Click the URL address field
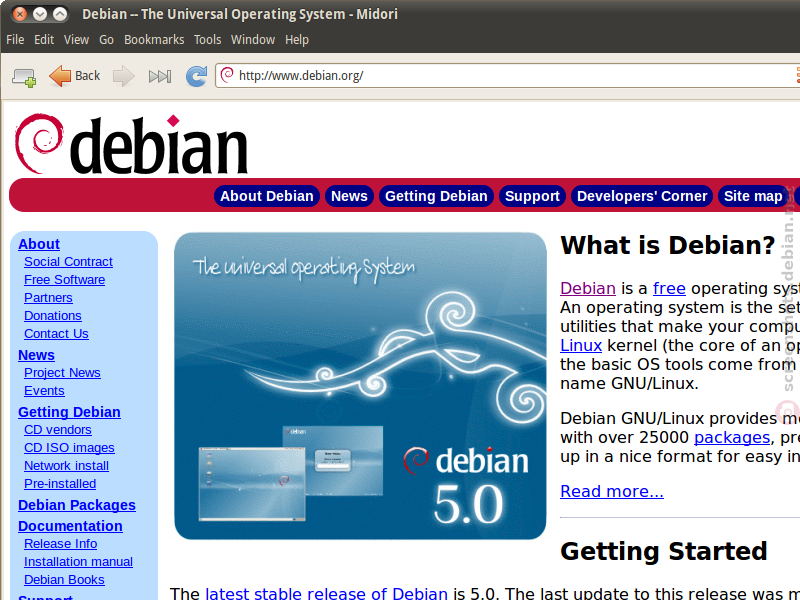The image size is (800, 600). coord(510,76)
